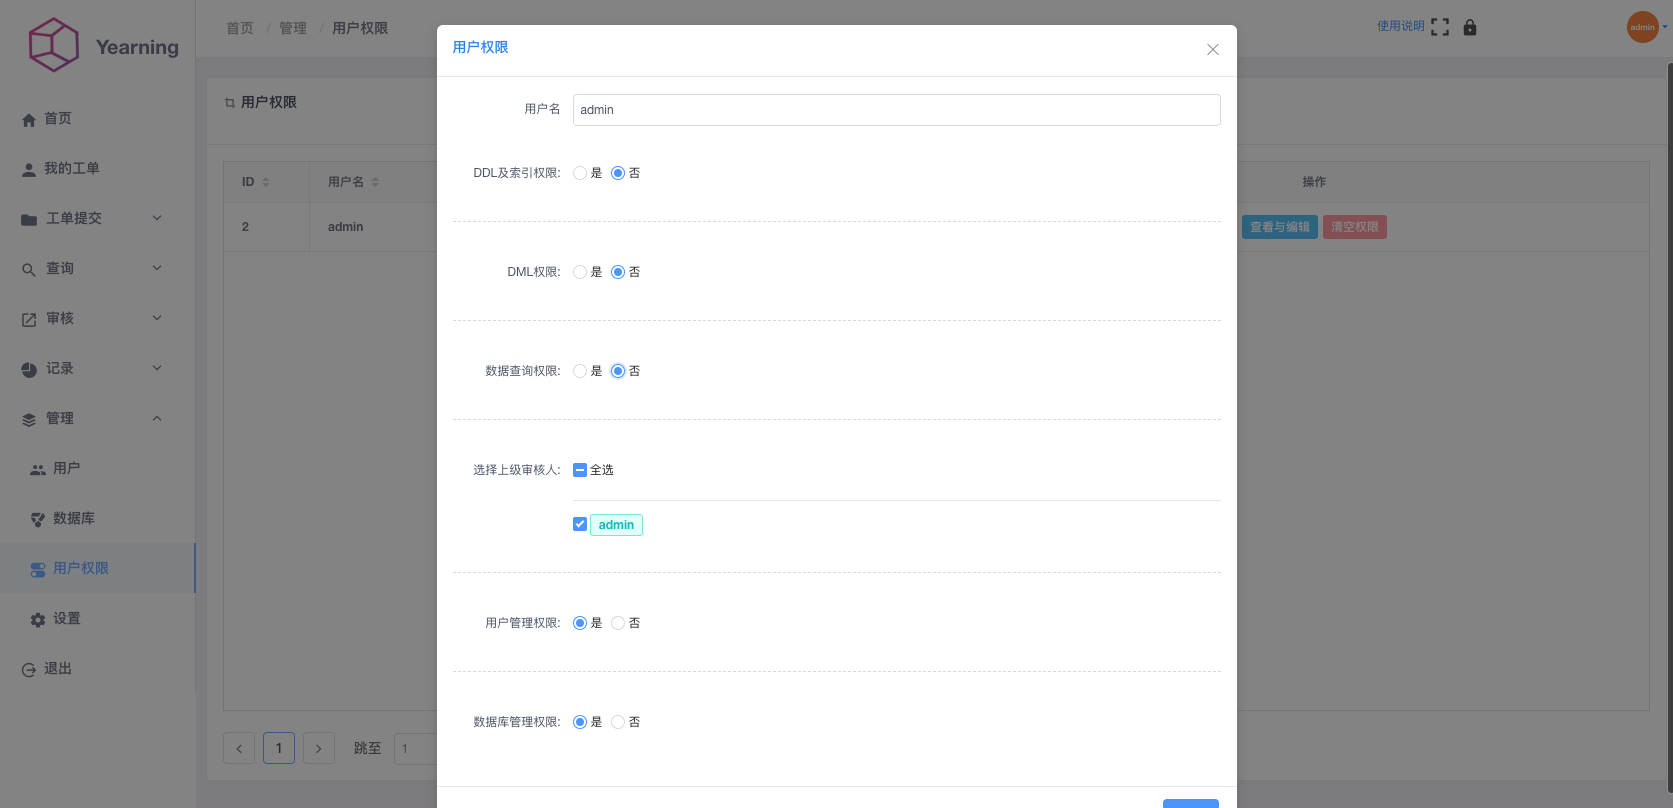1673x808 pixels.
Task: Click the 用户权限 toggle icon
Action: click(x=38, y=570)
